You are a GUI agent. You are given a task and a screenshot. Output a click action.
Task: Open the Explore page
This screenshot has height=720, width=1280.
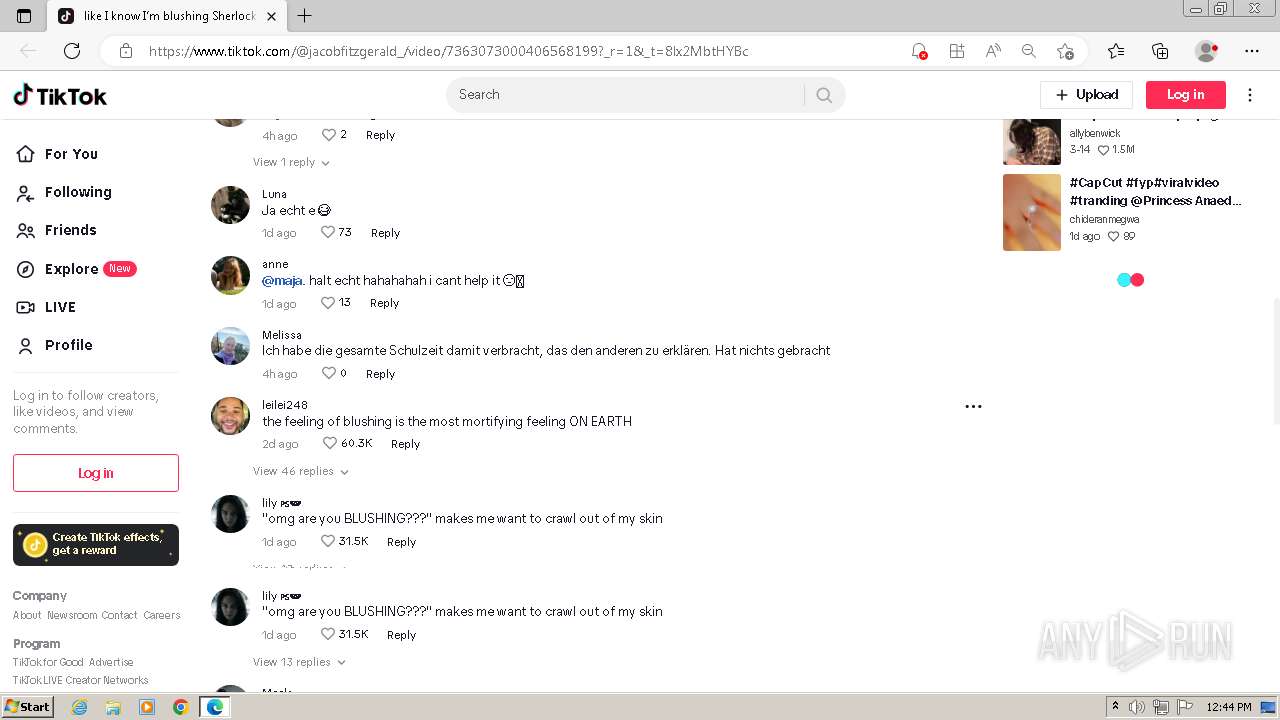(76, 269)
